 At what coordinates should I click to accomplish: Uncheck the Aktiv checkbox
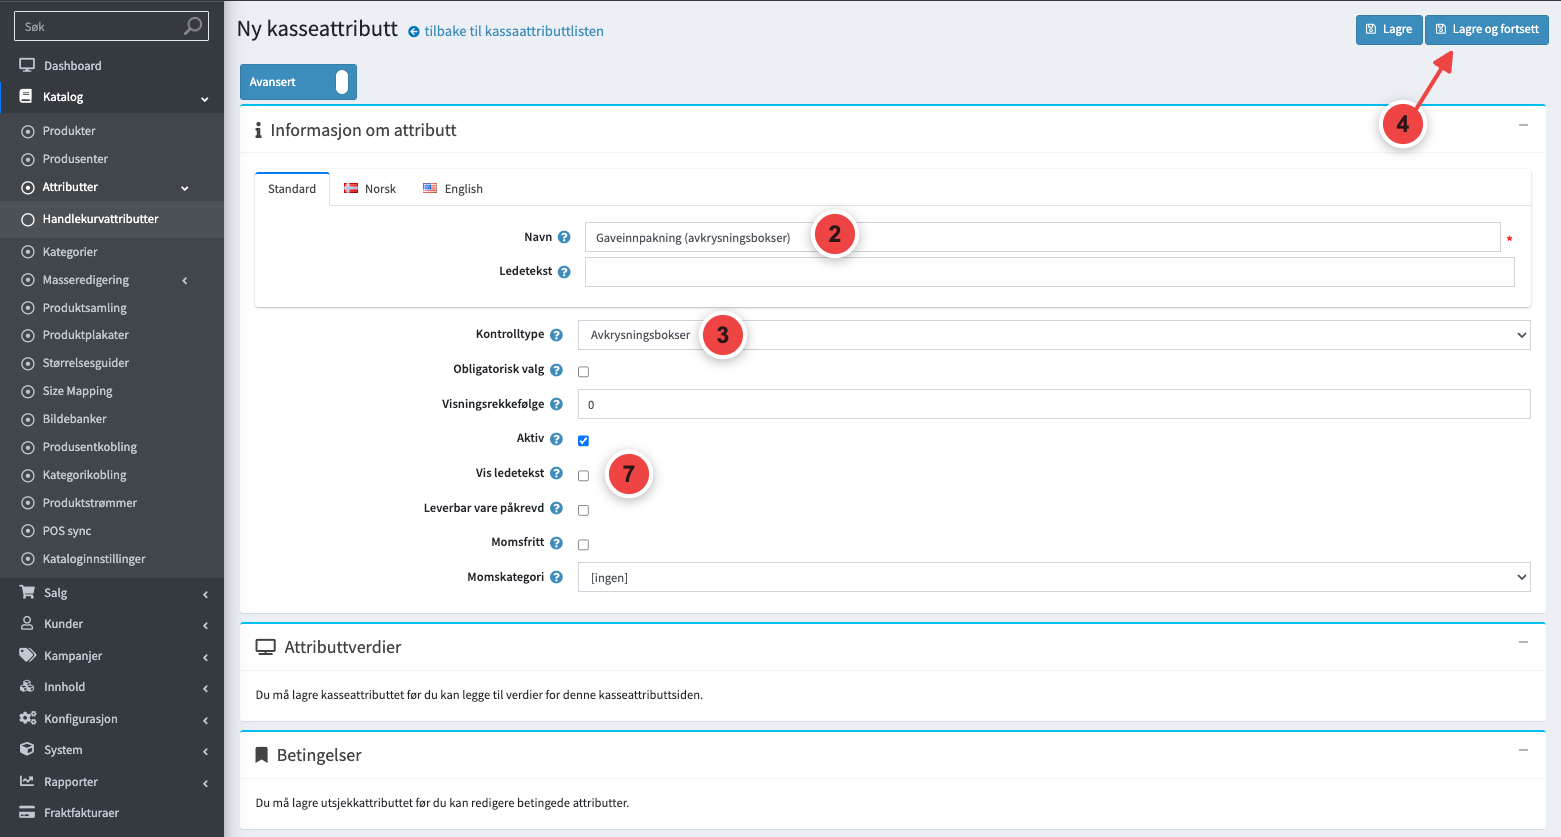(583, 440)
